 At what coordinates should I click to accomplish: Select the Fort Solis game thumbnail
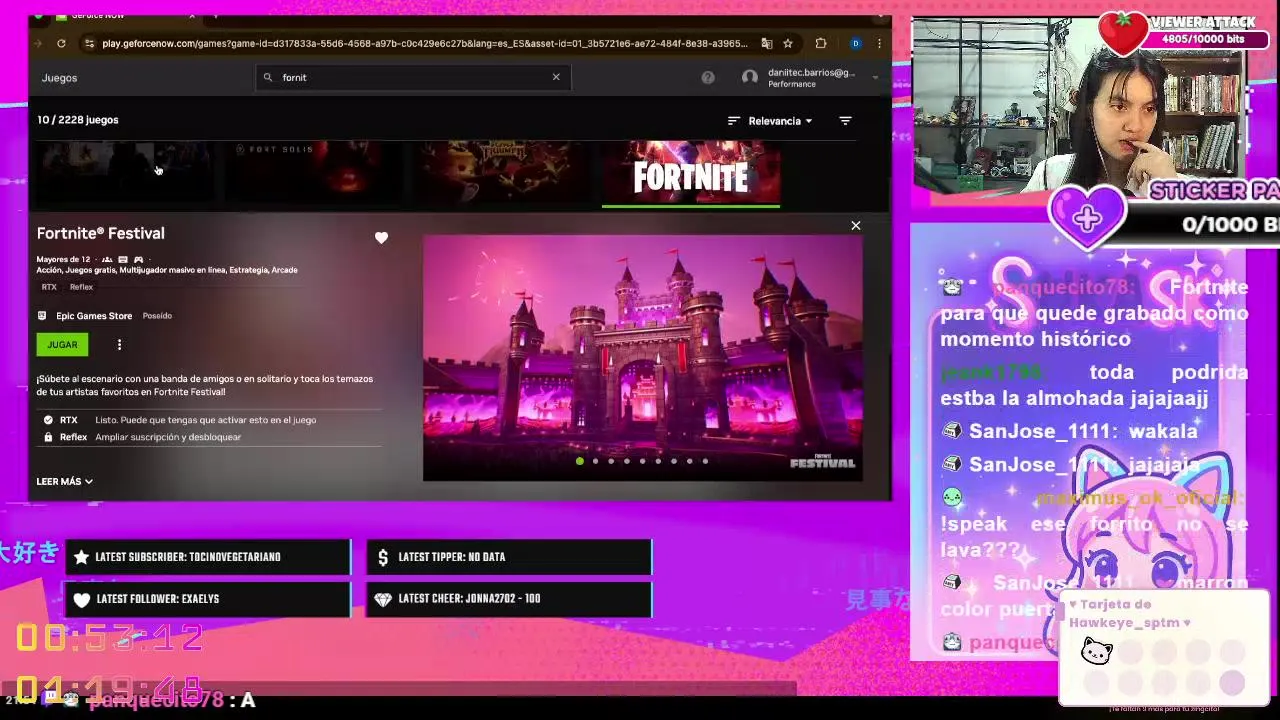(x=314, y=174)
